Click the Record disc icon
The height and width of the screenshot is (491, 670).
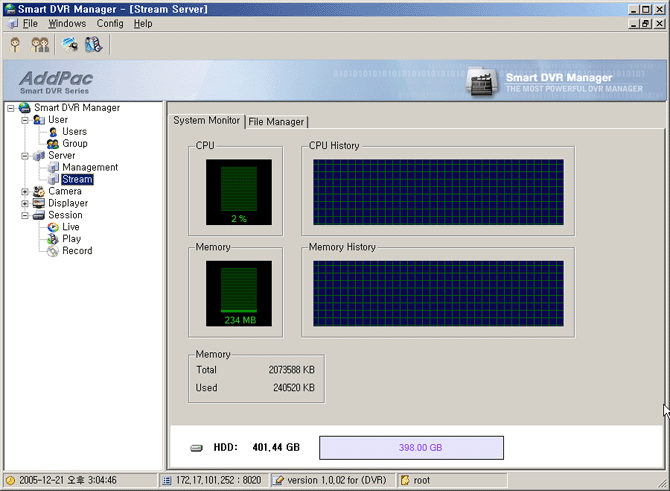[53, 251]
